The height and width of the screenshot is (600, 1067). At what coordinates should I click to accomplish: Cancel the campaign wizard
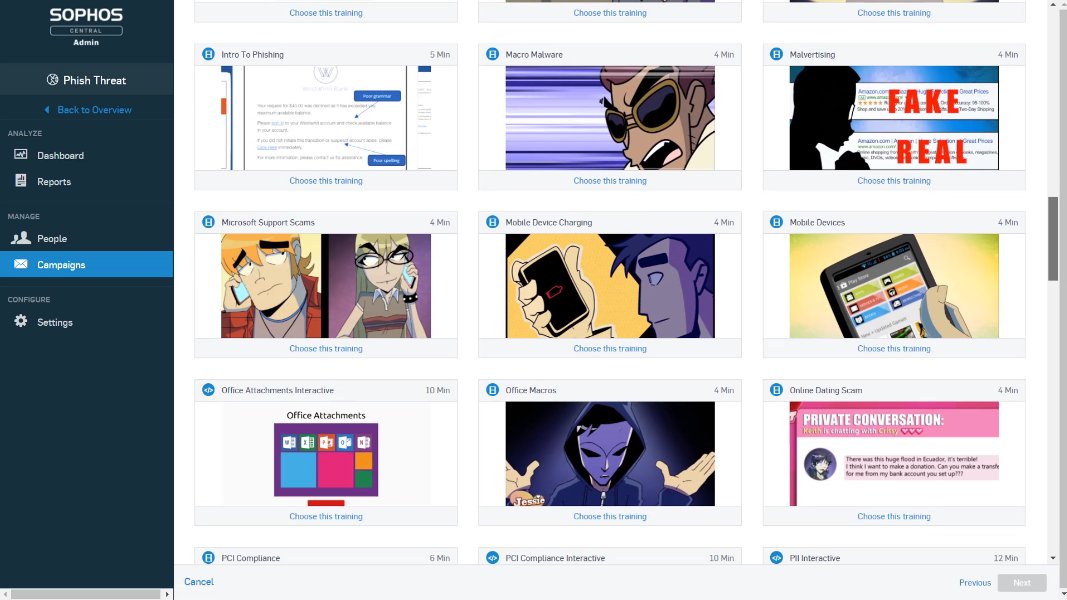pos(199,582)
